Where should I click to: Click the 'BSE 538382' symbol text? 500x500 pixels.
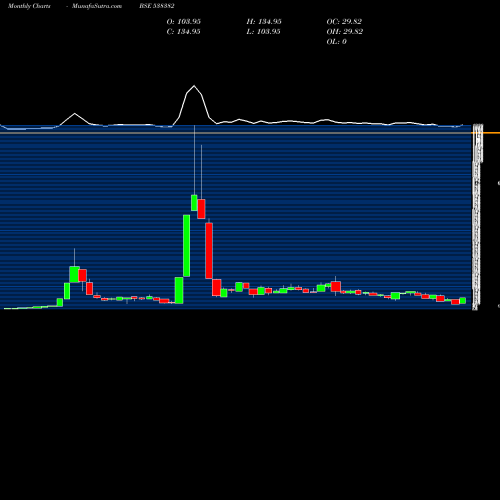157,6
